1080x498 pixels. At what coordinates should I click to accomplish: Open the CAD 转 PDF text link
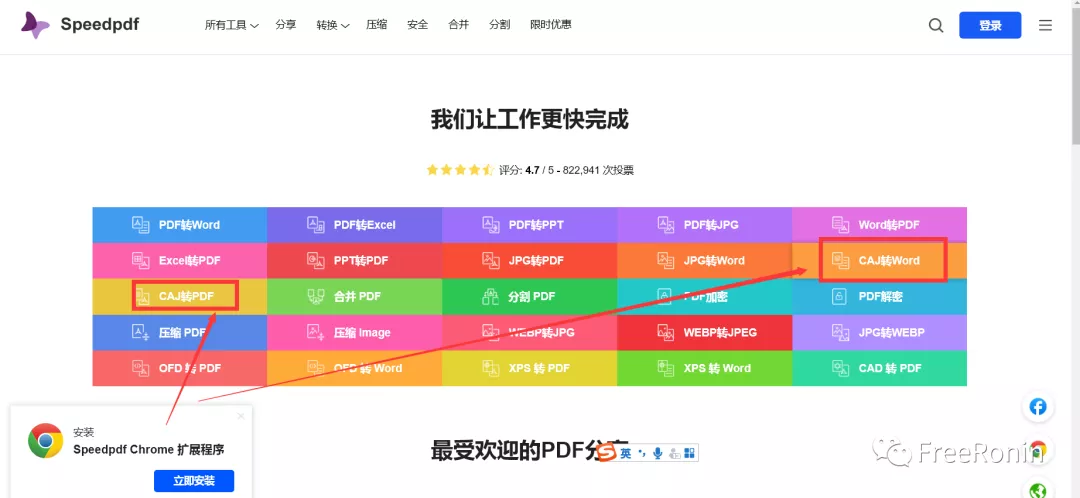pyautogui.click(x=890, y=368)
